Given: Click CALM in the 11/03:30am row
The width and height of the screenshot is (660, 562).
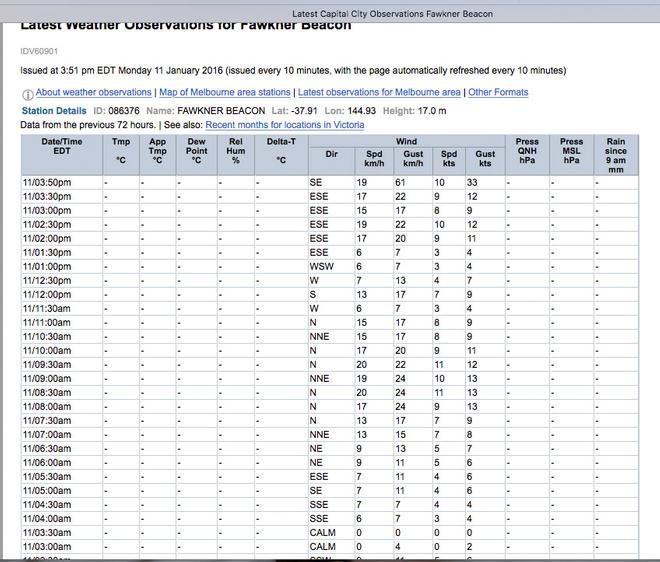Looking at the screenshot, I should [322, 533].
